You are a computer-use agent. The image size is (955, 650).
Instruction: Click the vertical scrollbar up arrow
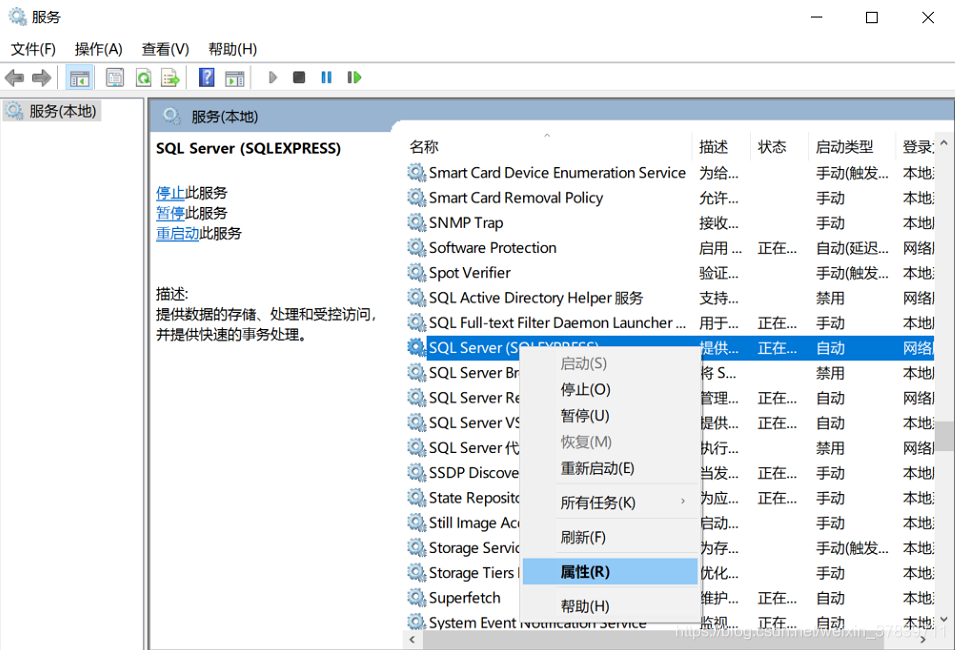pos(944,143)
